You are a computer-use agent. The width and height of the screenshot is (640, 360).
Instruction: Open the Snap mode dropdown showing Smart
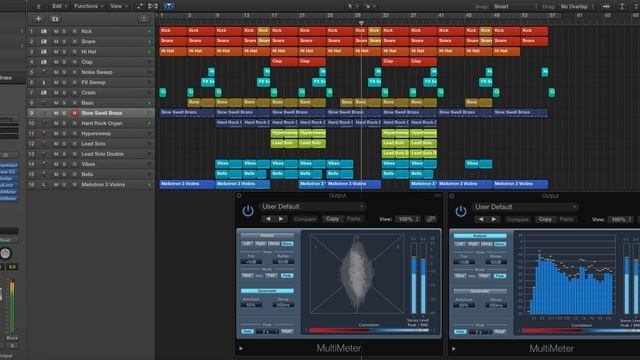pos(515,6)
